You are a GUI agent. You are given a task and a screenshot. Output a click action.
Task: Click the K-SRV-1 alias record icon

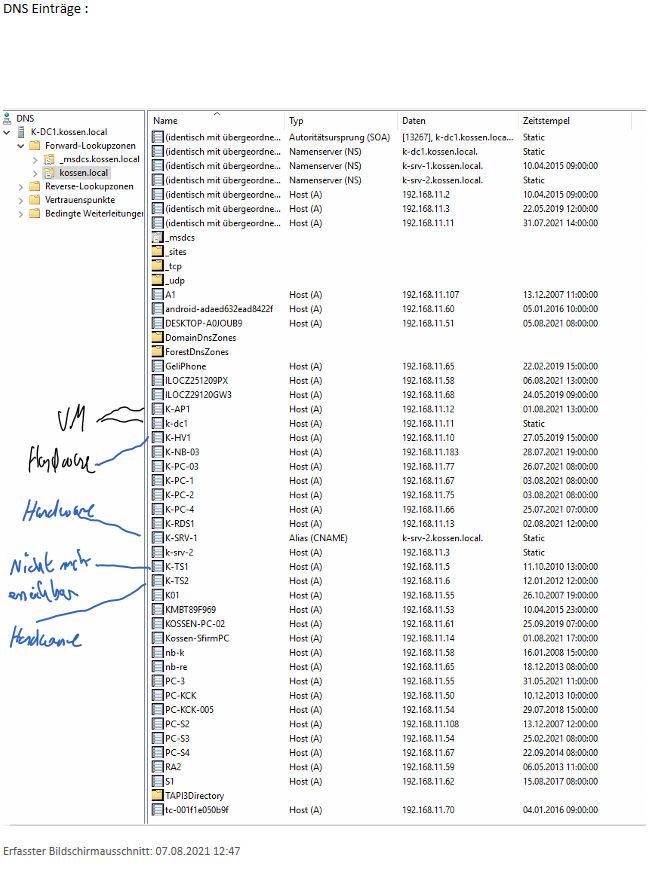point(157,538)
